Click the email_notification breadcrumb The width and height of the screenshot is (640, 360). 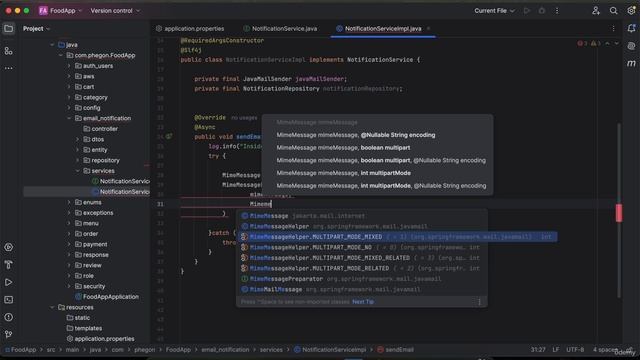coord(225,350)
